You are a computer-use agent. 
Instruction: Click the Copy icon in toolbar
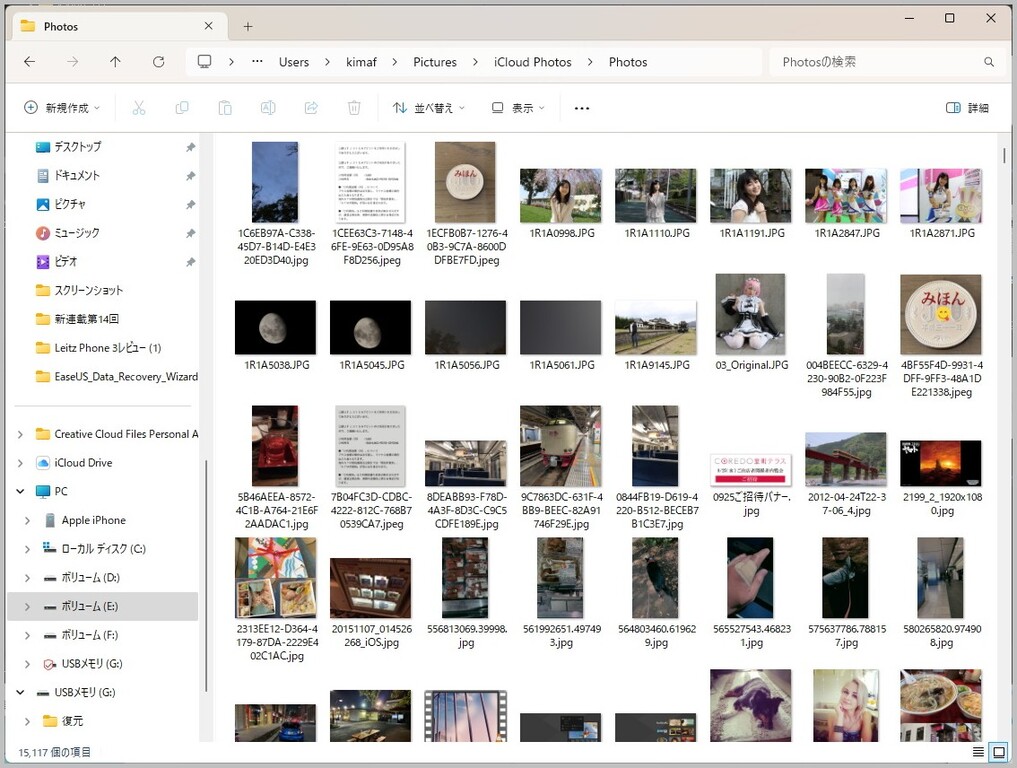pyautogui.click(x=182, y=108)
